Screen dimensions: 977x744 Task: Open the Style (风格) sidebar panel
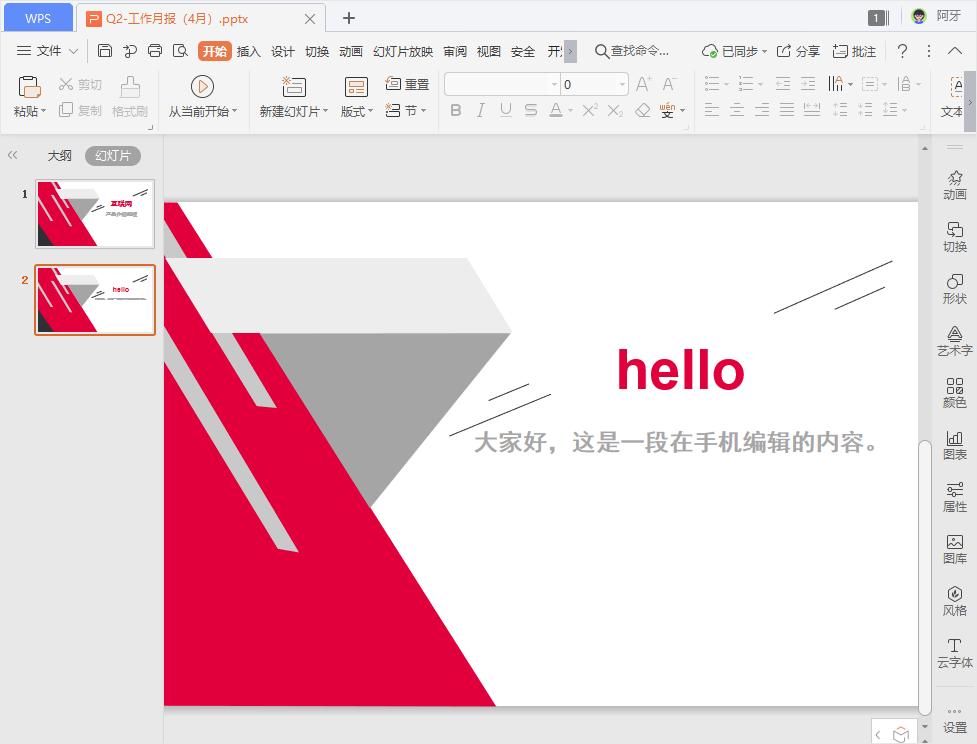tap(954, 601)
